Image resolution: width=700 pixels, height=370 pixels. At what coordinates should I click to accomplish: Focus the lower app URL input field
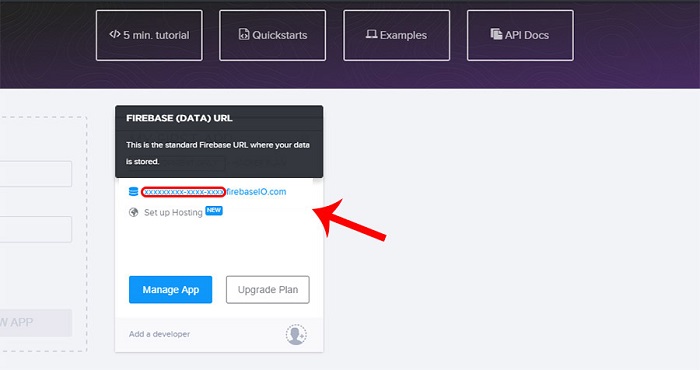[36, 229]
